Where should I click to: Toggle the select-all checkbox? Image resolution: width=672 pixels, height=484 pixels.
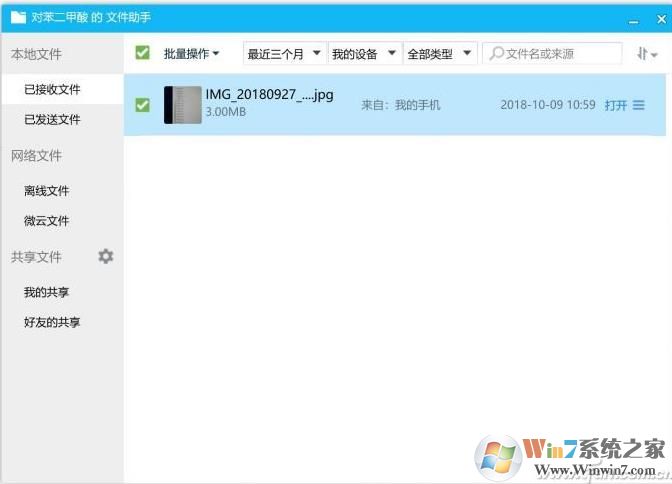coord(142,53)
